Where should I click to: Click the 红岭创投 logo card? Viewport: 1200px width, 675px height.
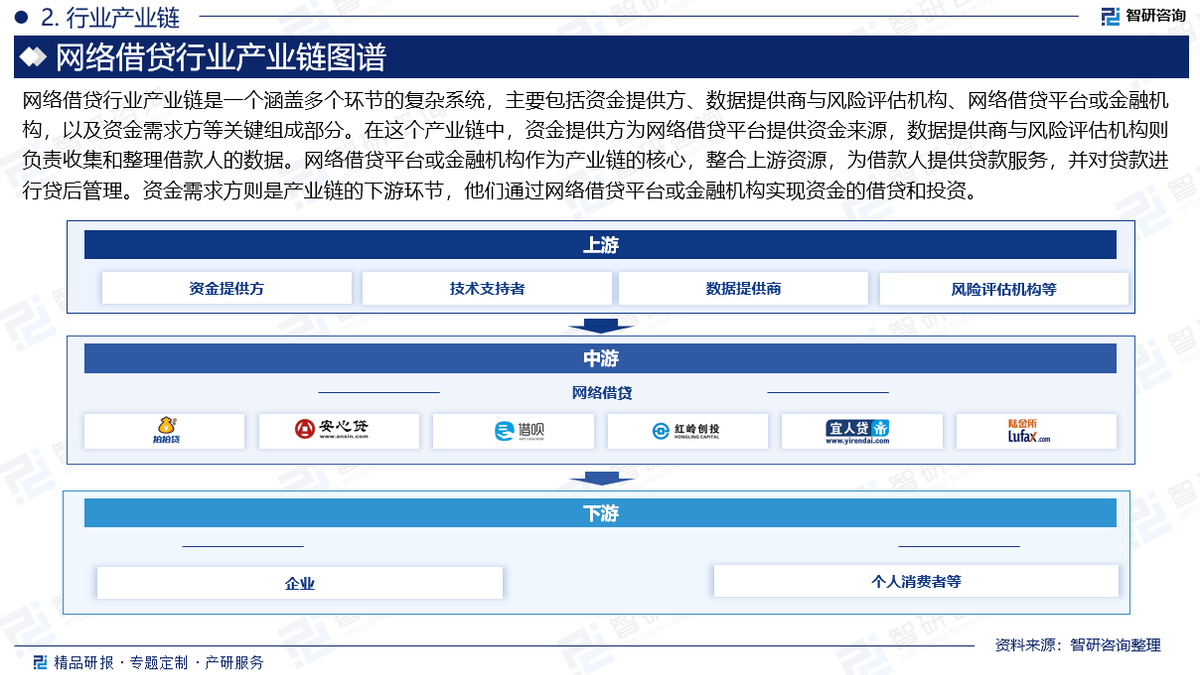(688, 431)
